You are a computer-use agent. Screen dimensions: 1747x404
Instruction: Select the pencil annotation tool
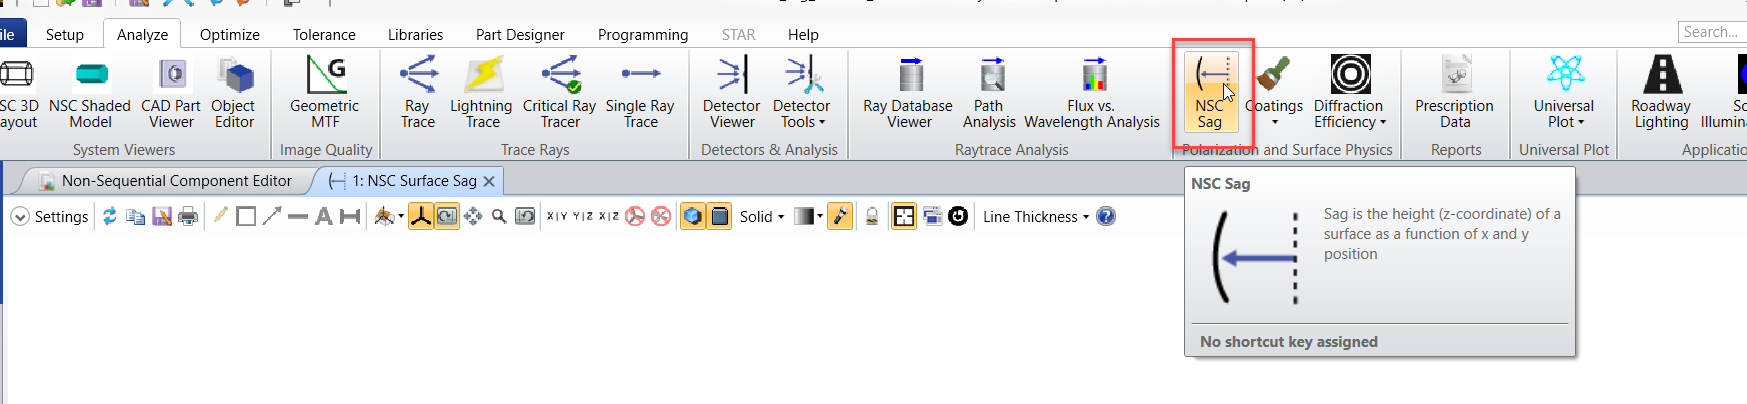pos(220,216)
